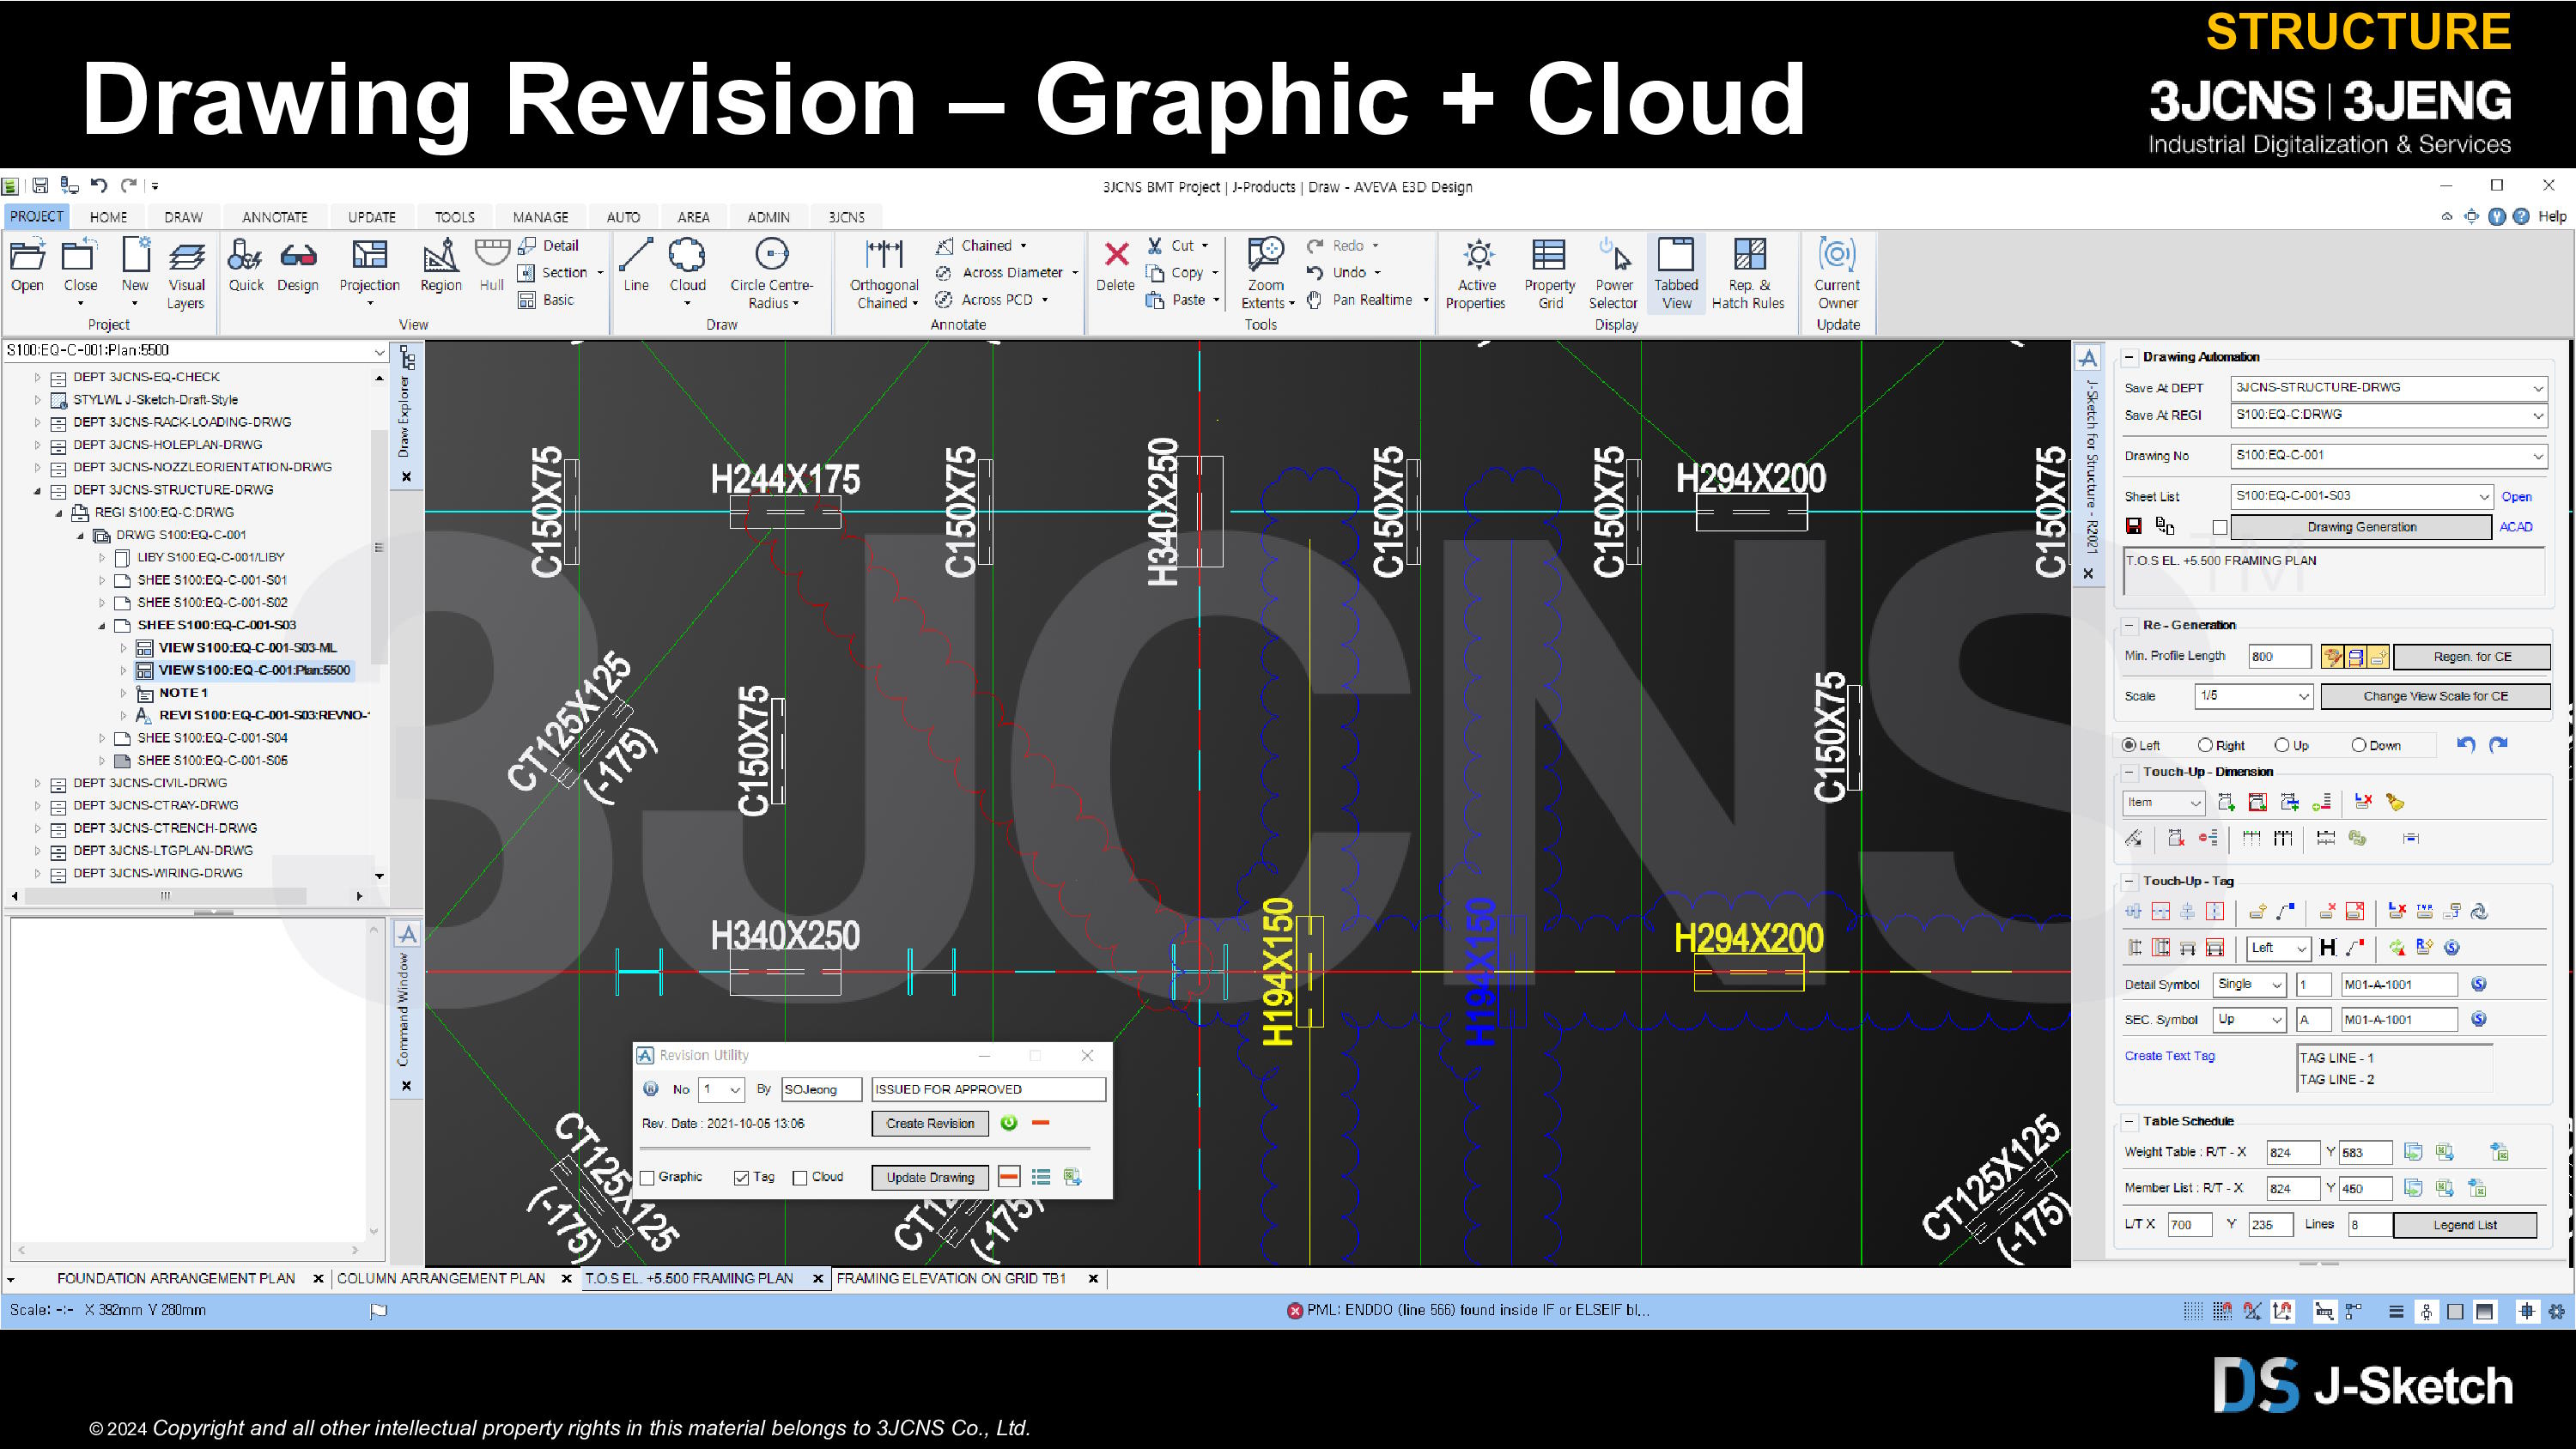Viewport: 2576px width, 1449px height.
Task: Click the Create Revision button
Action: coord(930,1123)
